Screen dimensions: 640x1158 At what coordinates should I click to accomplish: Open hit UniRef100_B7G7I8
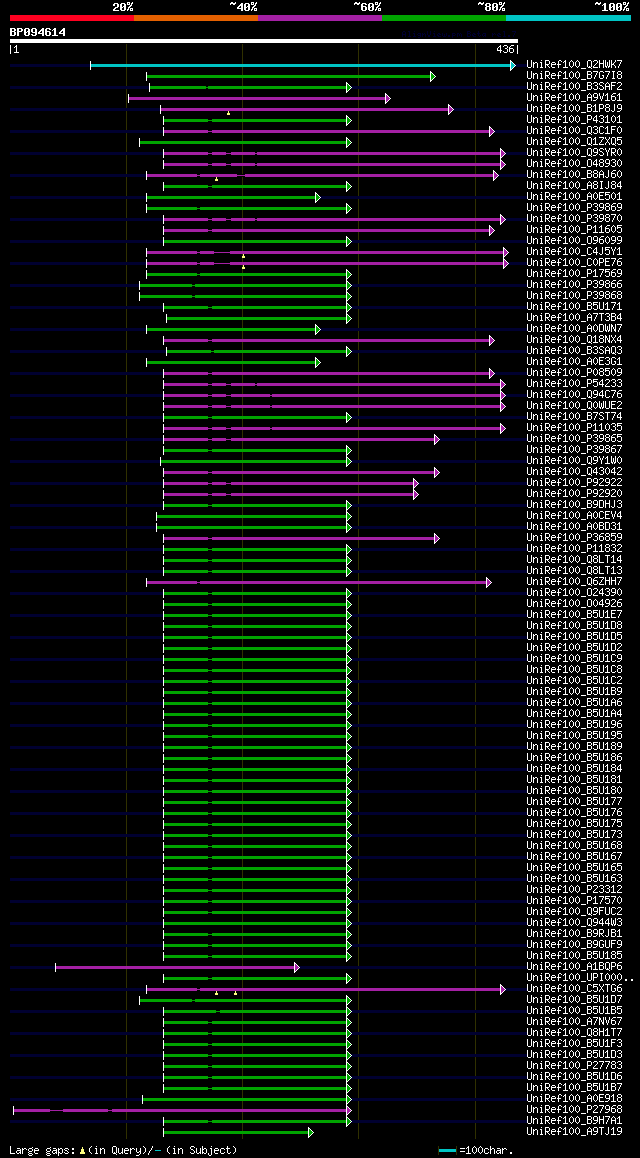pos(574,76)
